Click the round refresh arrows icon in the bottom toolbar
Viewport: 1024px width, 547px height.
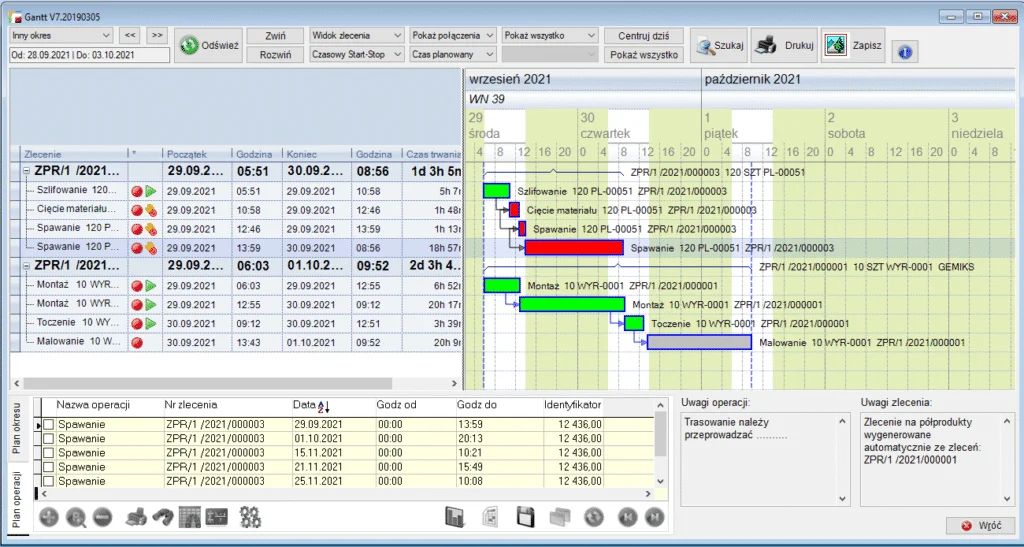[x=594, y=517]
